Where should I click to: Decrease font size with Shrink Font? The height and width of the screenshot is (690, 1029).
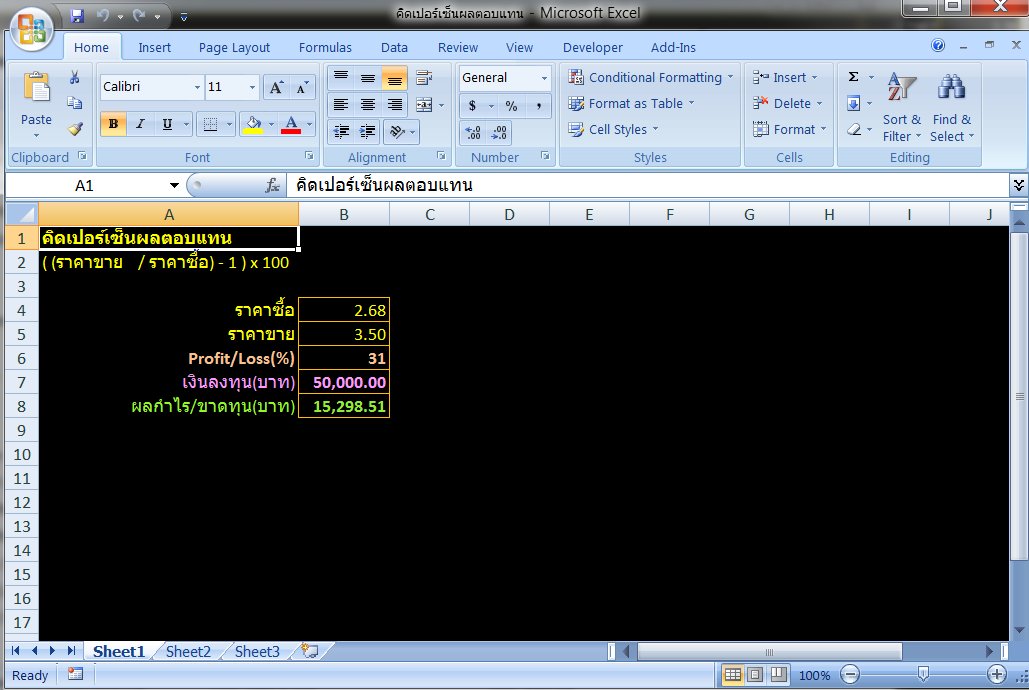301,87
